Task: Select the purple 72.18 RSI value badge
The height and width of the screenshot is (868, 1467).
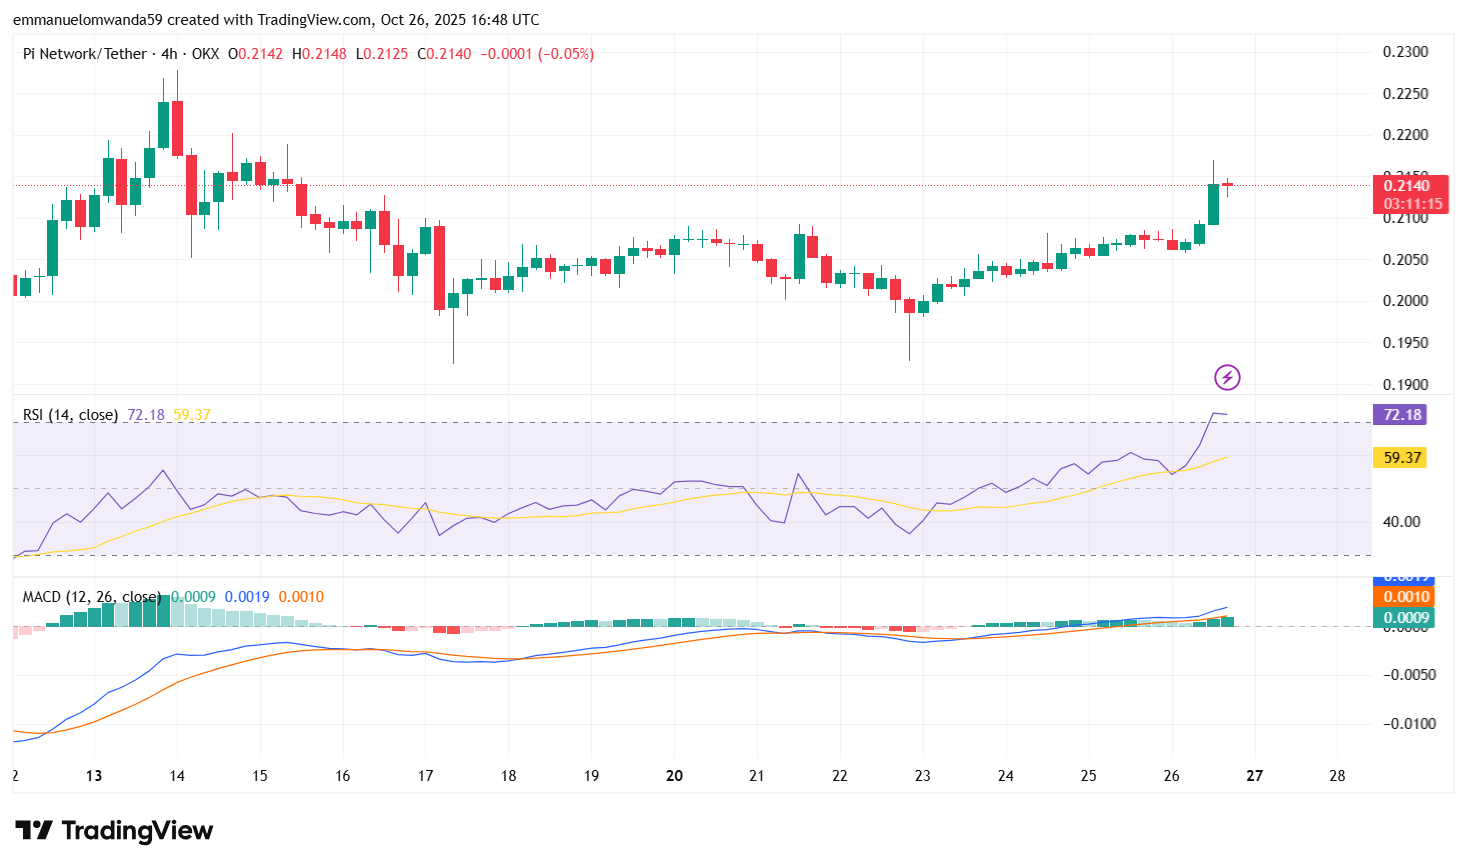Action: tap(1401, 414)
